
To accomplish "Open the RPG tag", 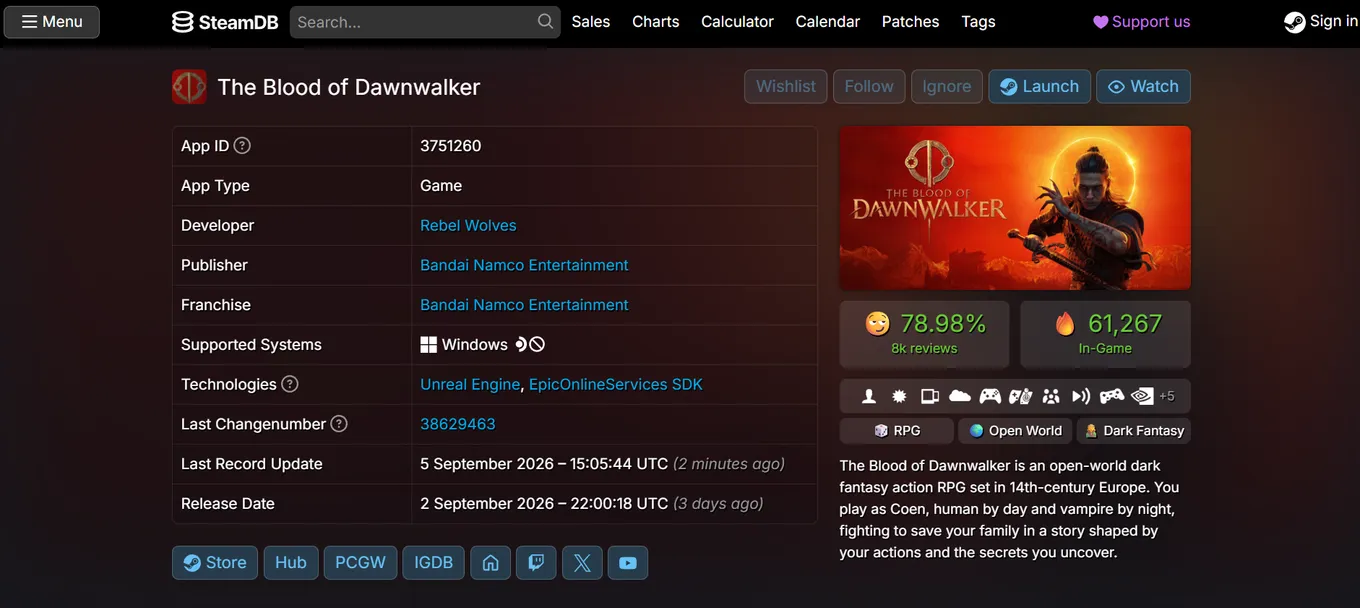I will click(x=896, y=431).
